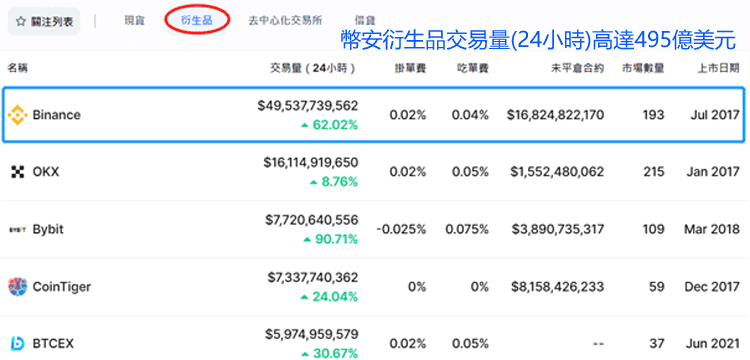Click CoinTiger 24.04% change value
The image size is (750, 360).
coord(335,297)
